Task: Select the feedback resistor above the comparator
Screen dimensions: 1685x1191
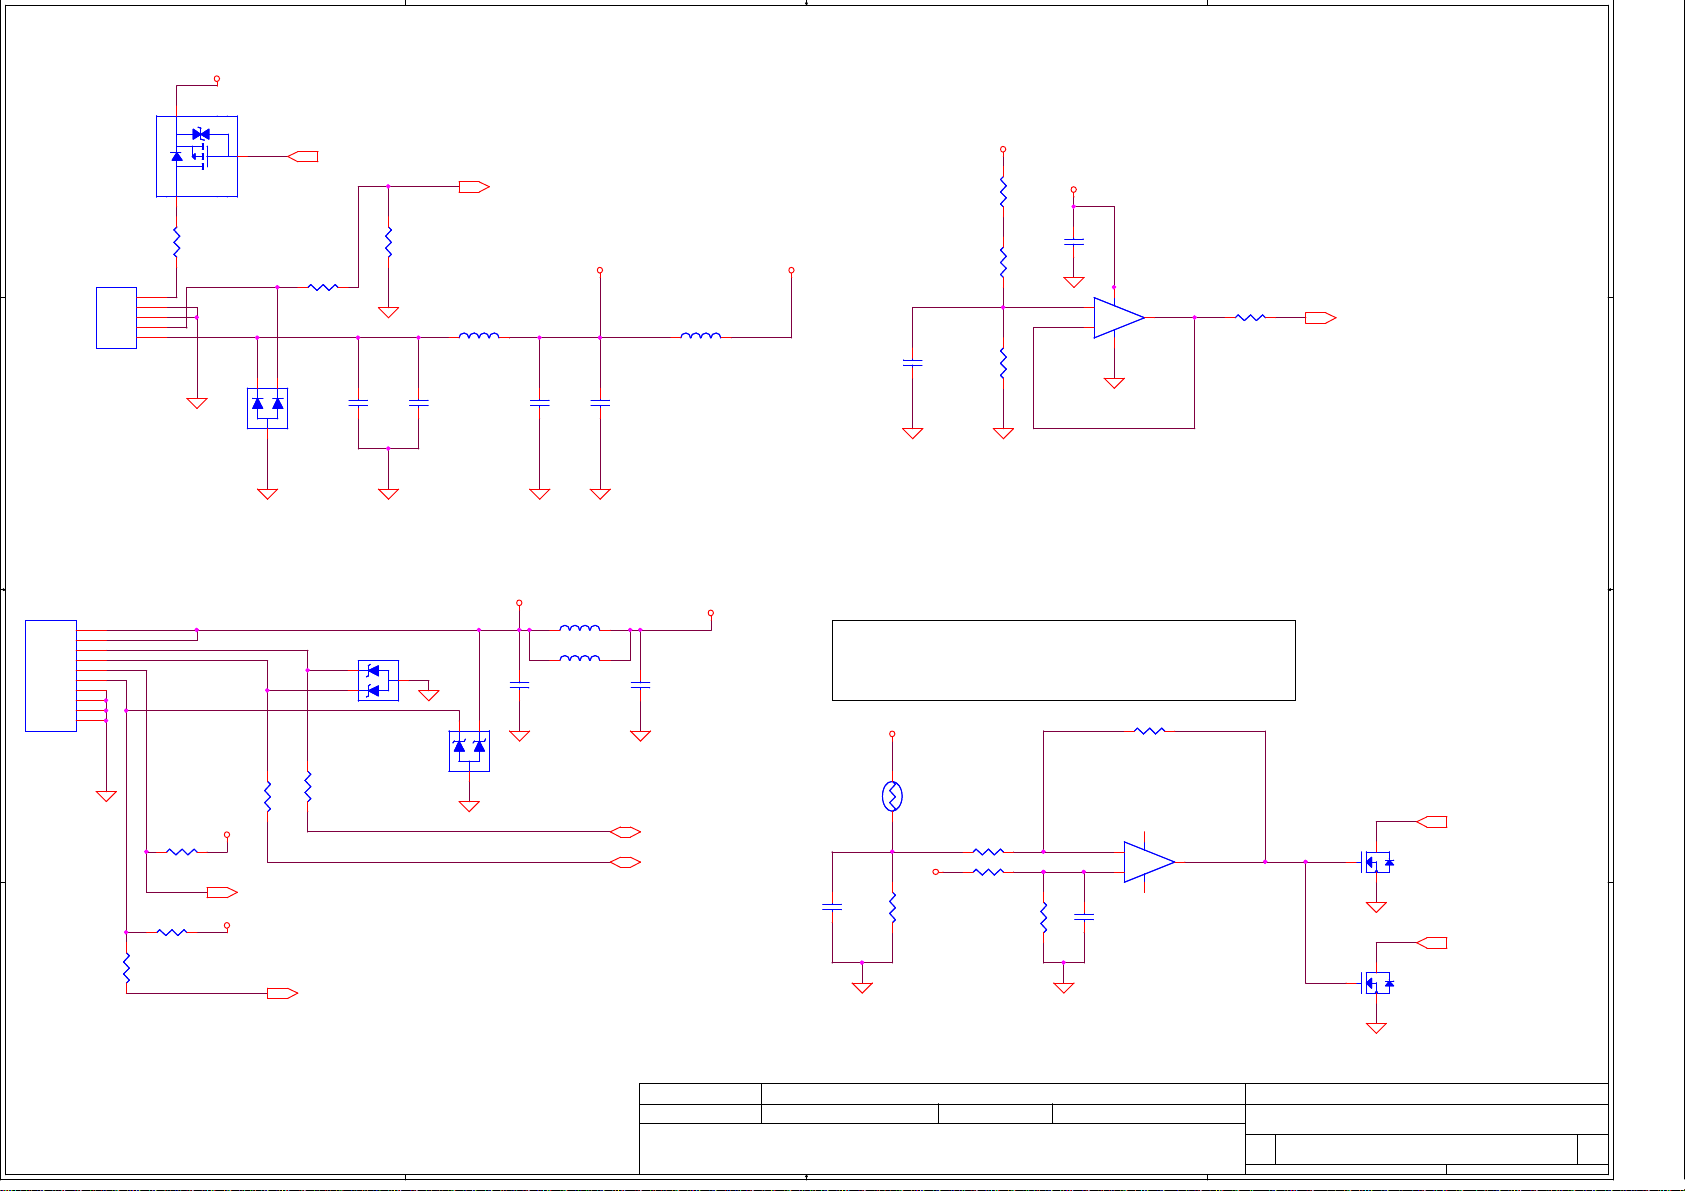Action: pyautogui.click(x=1150, y=731)
